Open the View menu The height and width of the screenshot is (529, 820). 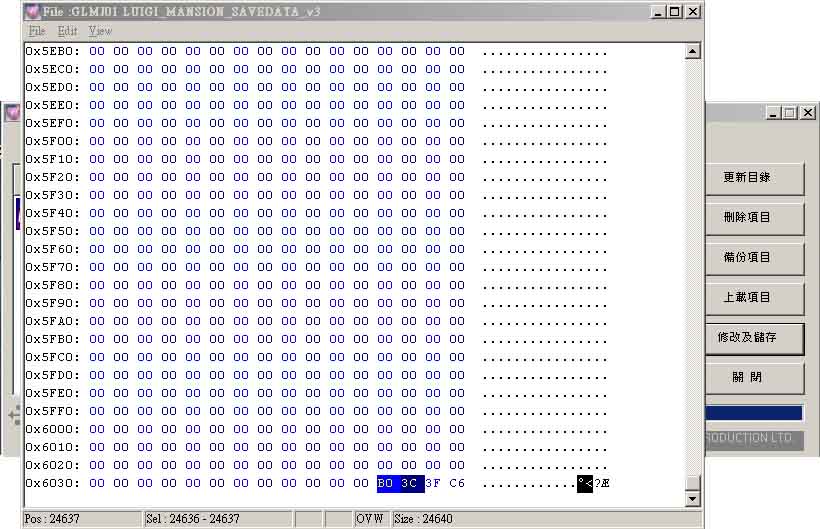click(x=100, y=31)
